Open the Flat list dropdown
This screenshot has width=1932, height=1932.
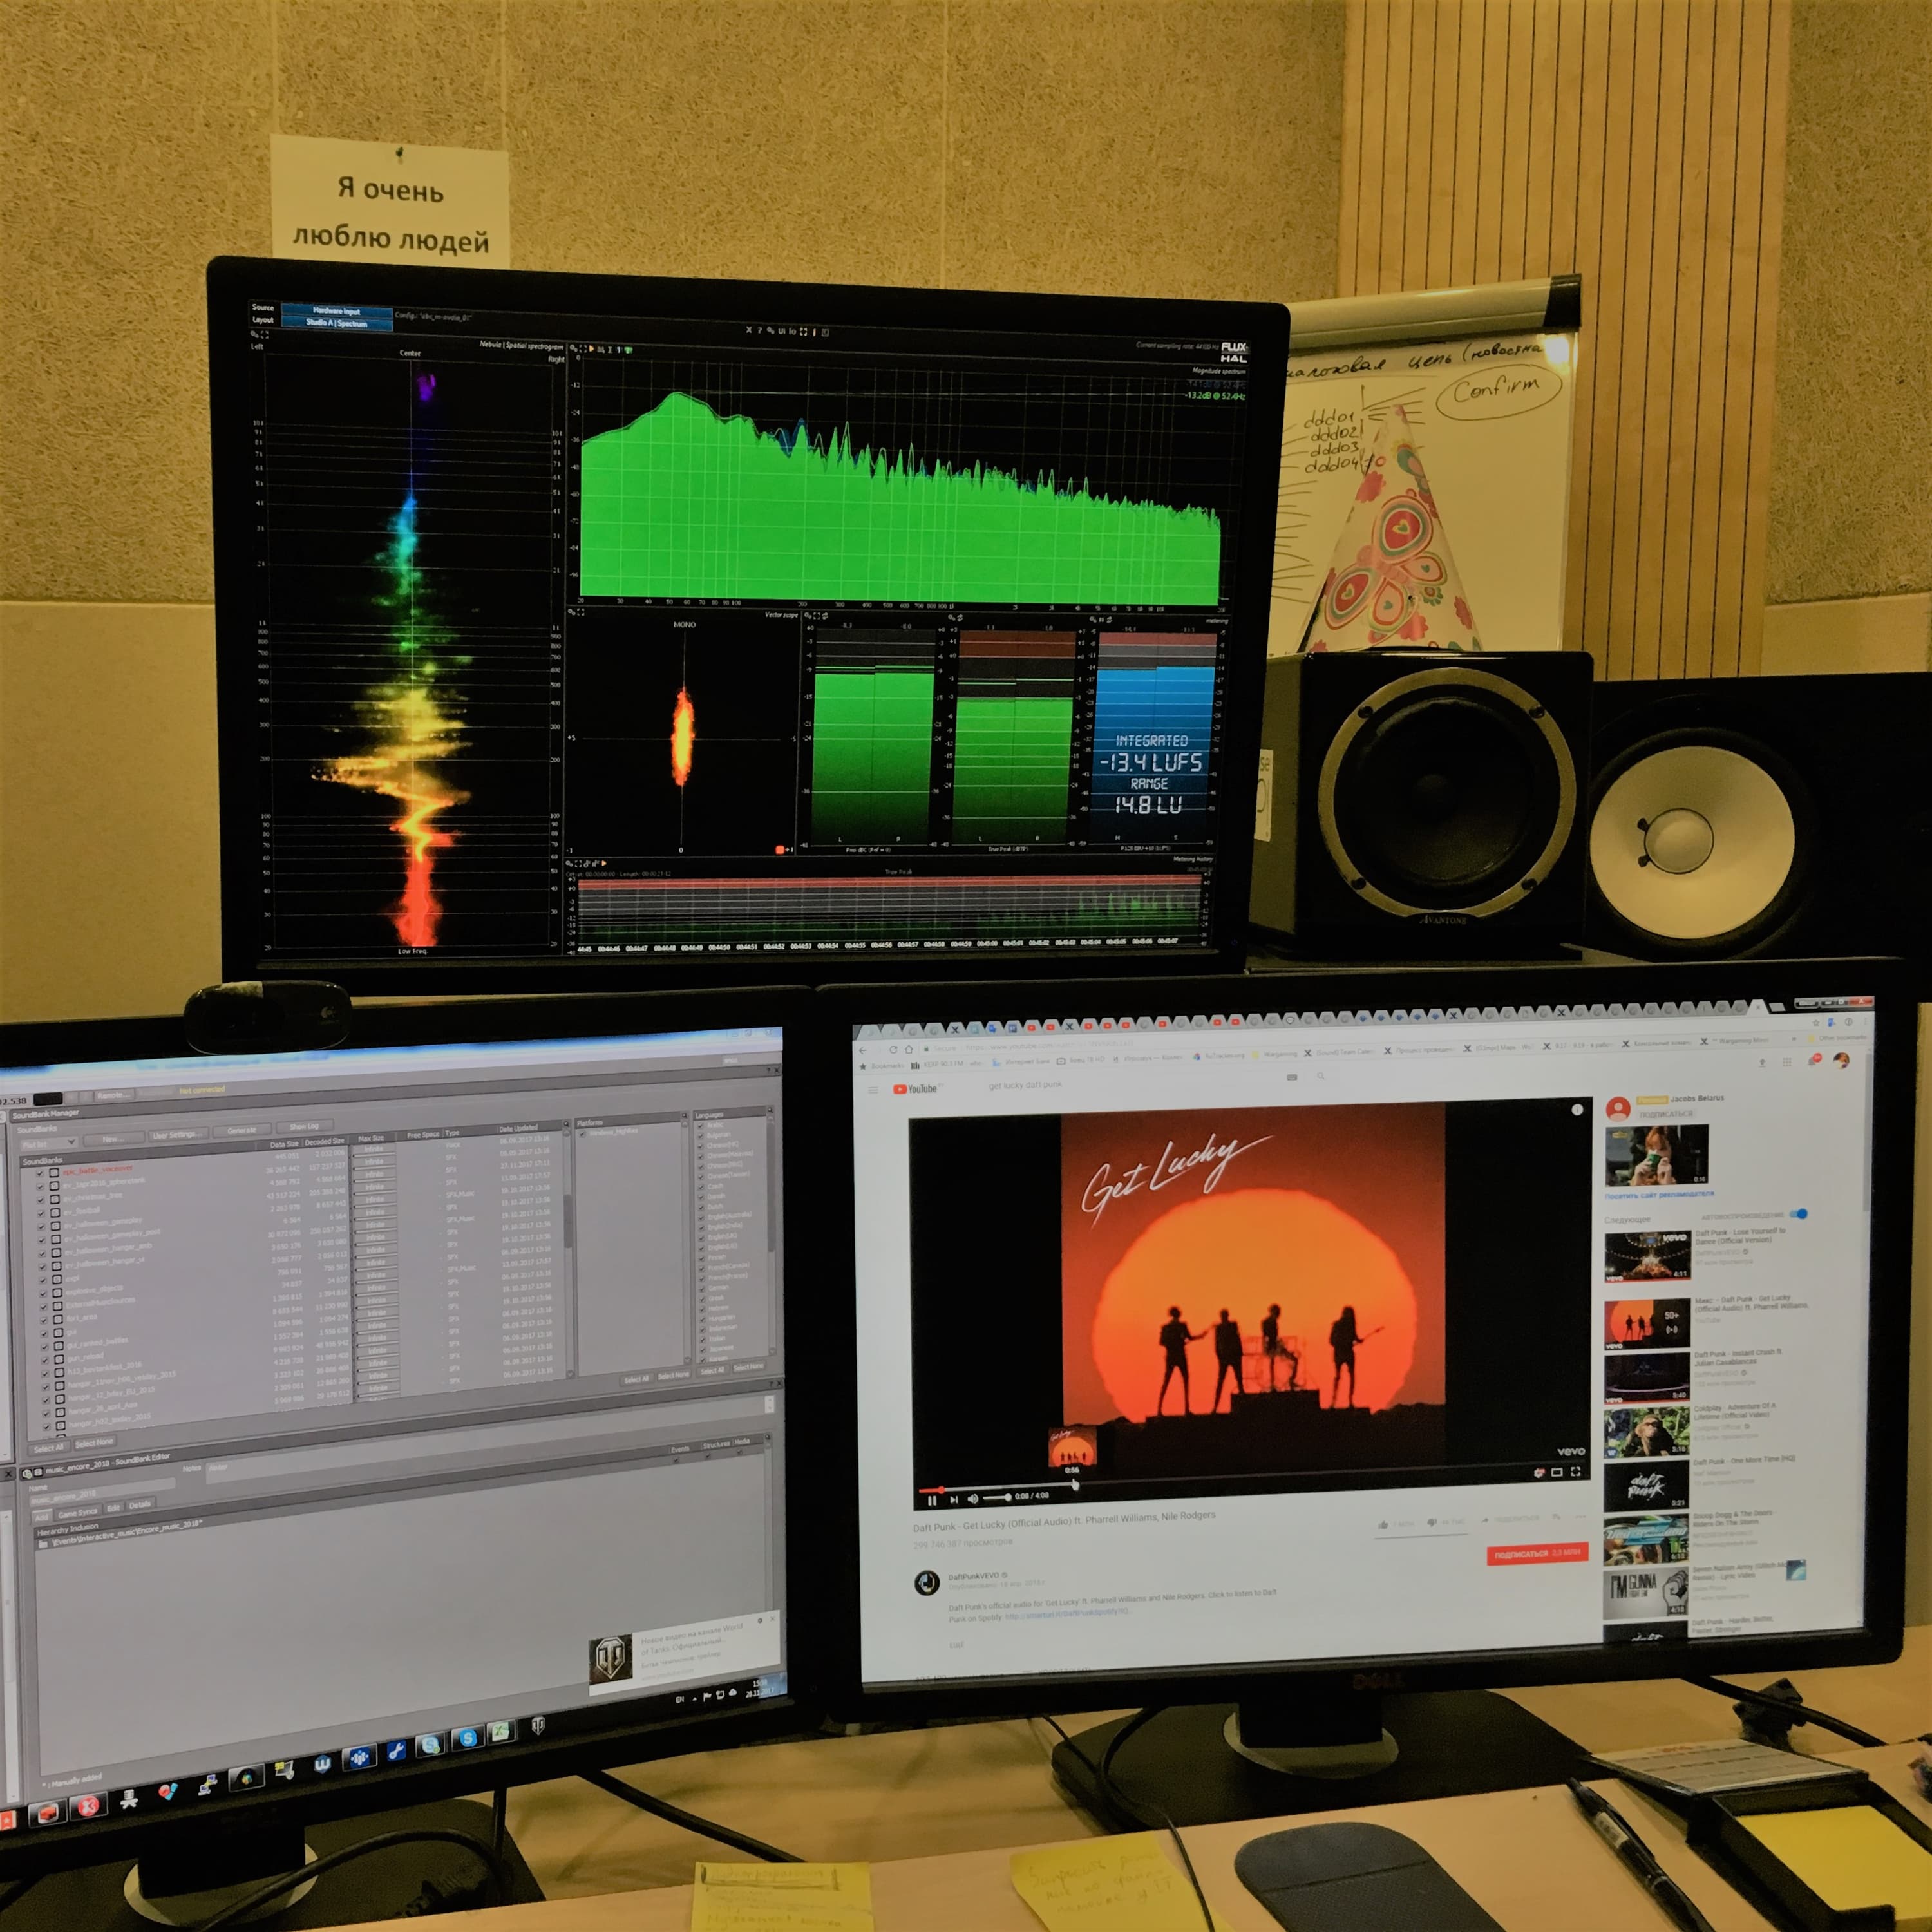point(48,1143)
